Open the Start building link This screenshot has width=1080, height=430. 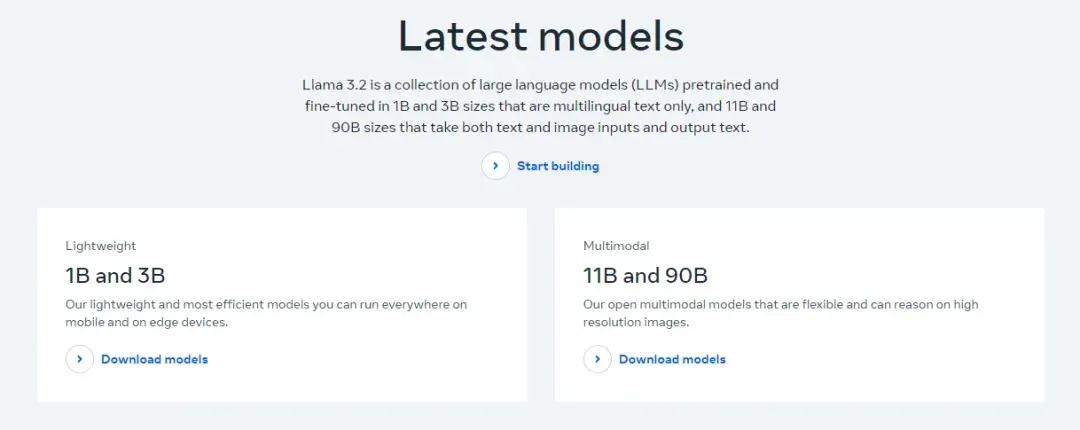click(558, 166)
